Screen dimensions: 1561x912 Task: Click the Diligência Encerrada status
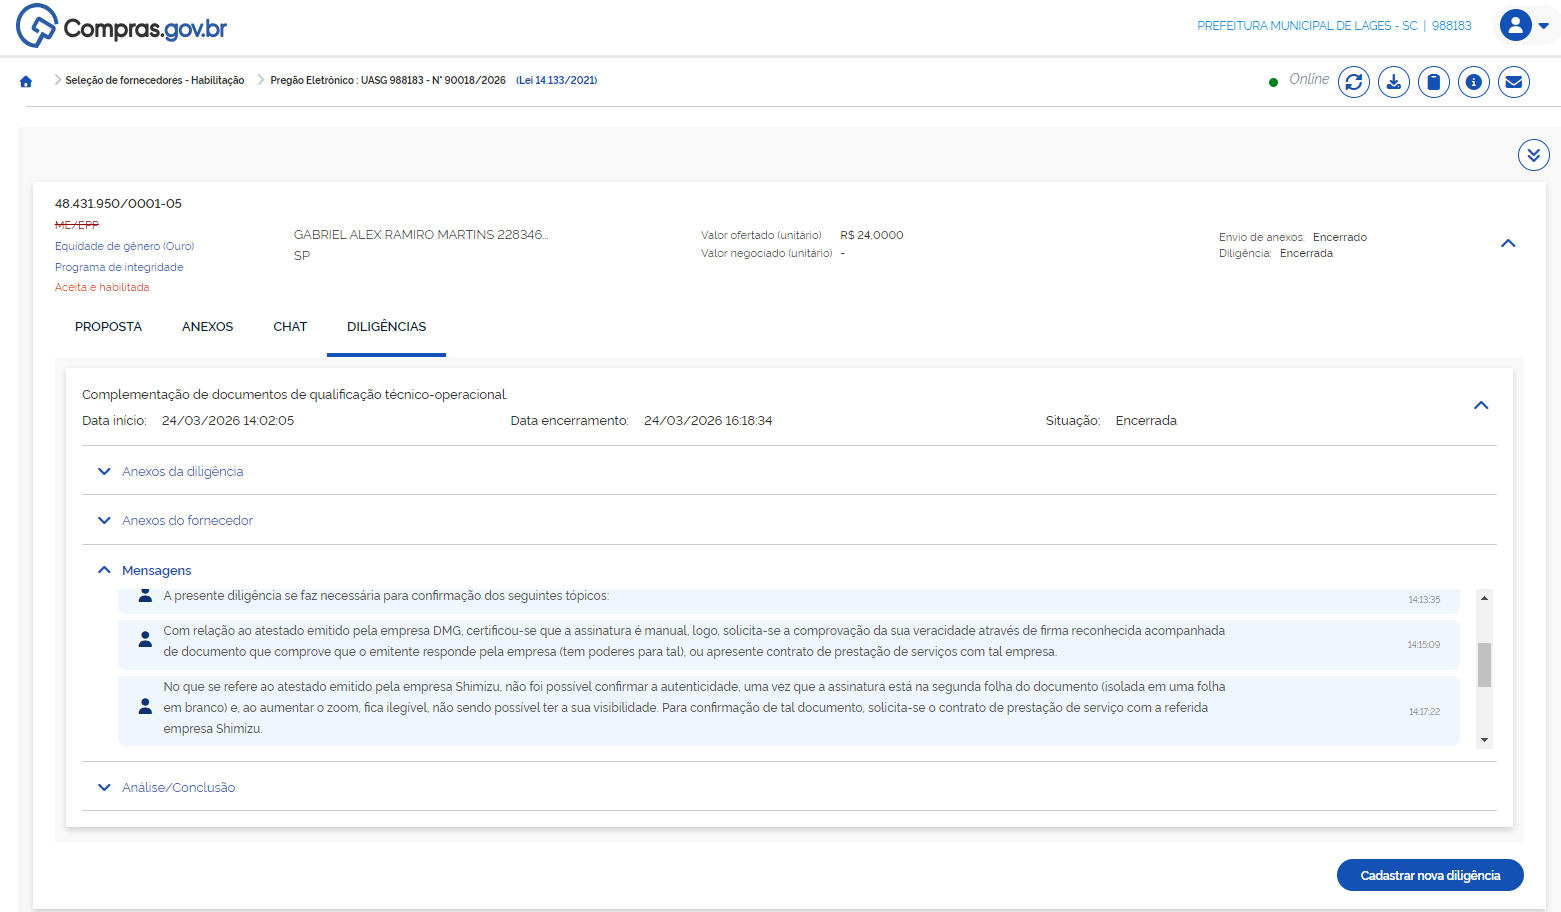1306,253
